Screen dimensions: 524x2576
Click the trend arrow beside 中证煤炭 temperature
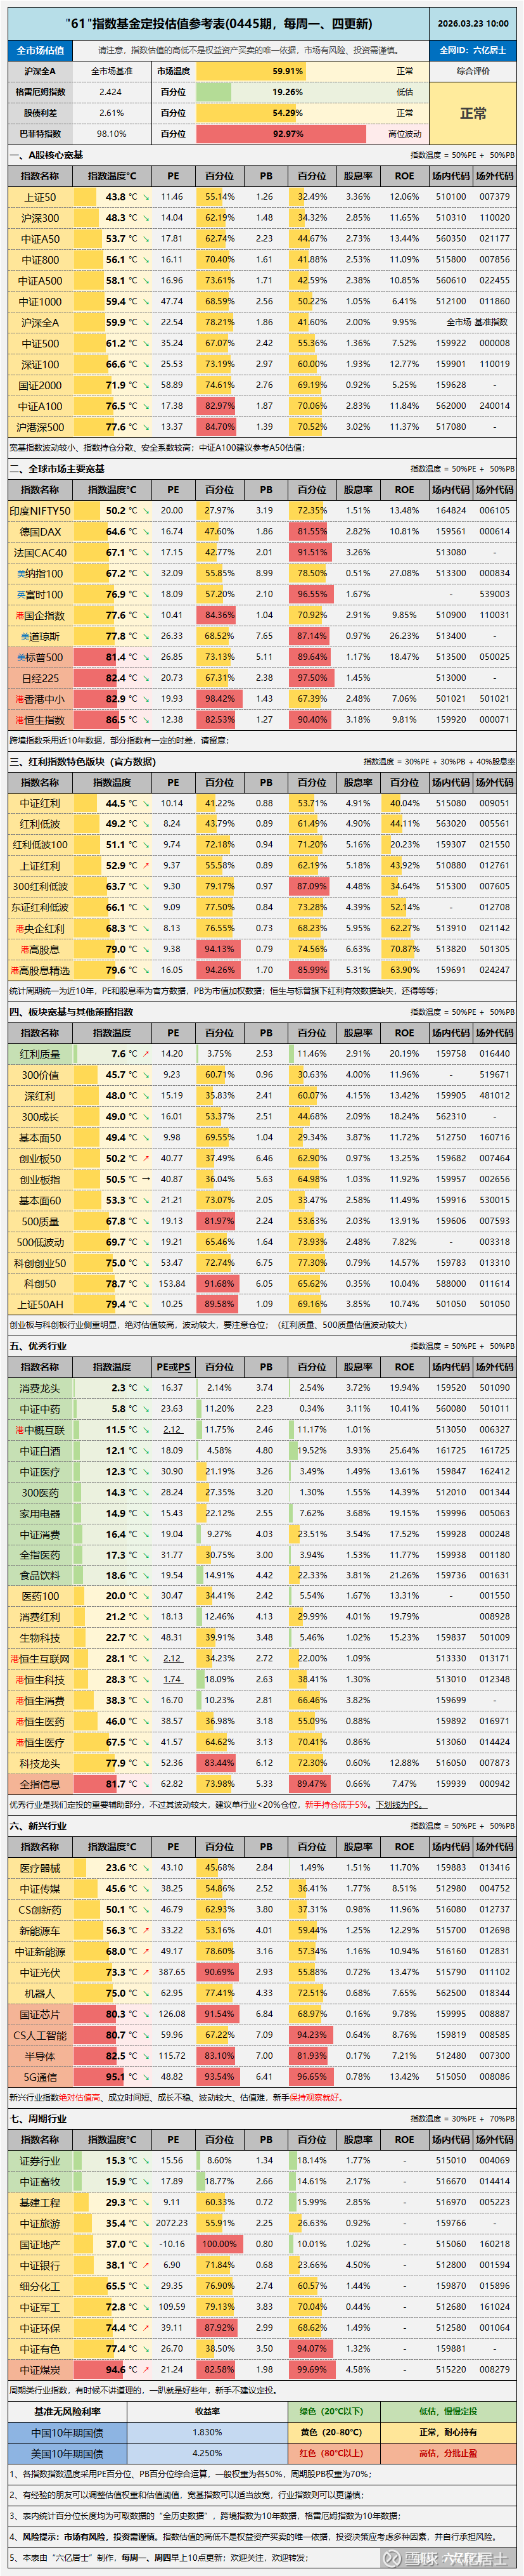click(x=146, y=2369)
